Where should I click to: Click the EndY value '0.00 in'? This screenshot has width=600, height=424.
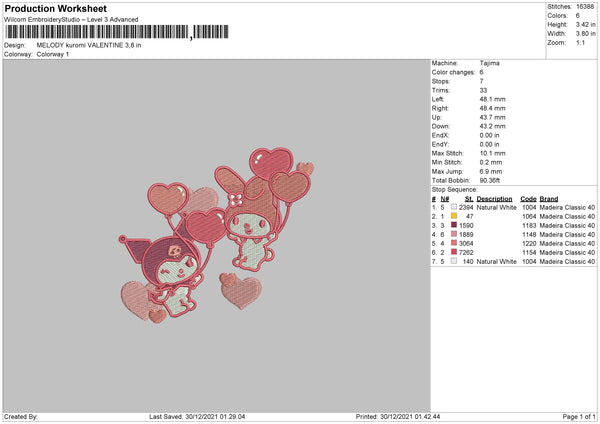coord(489,144)
